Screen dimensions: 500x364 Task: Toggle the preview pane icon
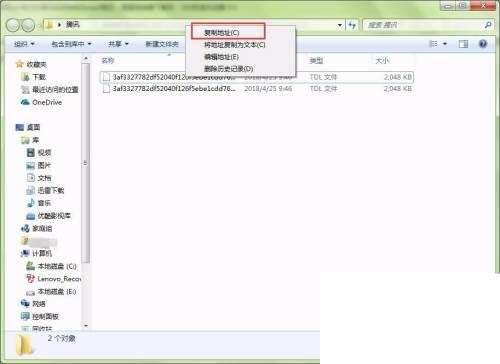pyautogui.click(x=463, y=44)
